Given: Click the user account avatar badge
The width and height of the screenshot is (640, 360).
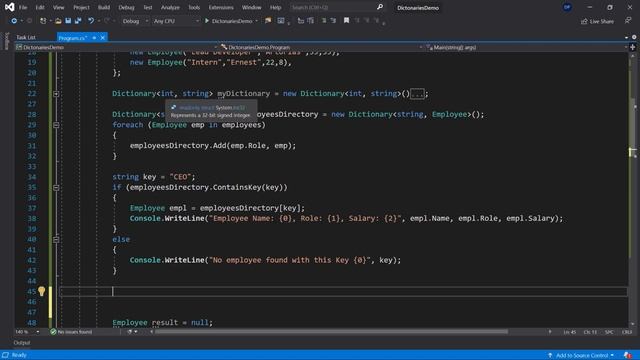Looking at the screenshot, I should click(x=567, y=7).
